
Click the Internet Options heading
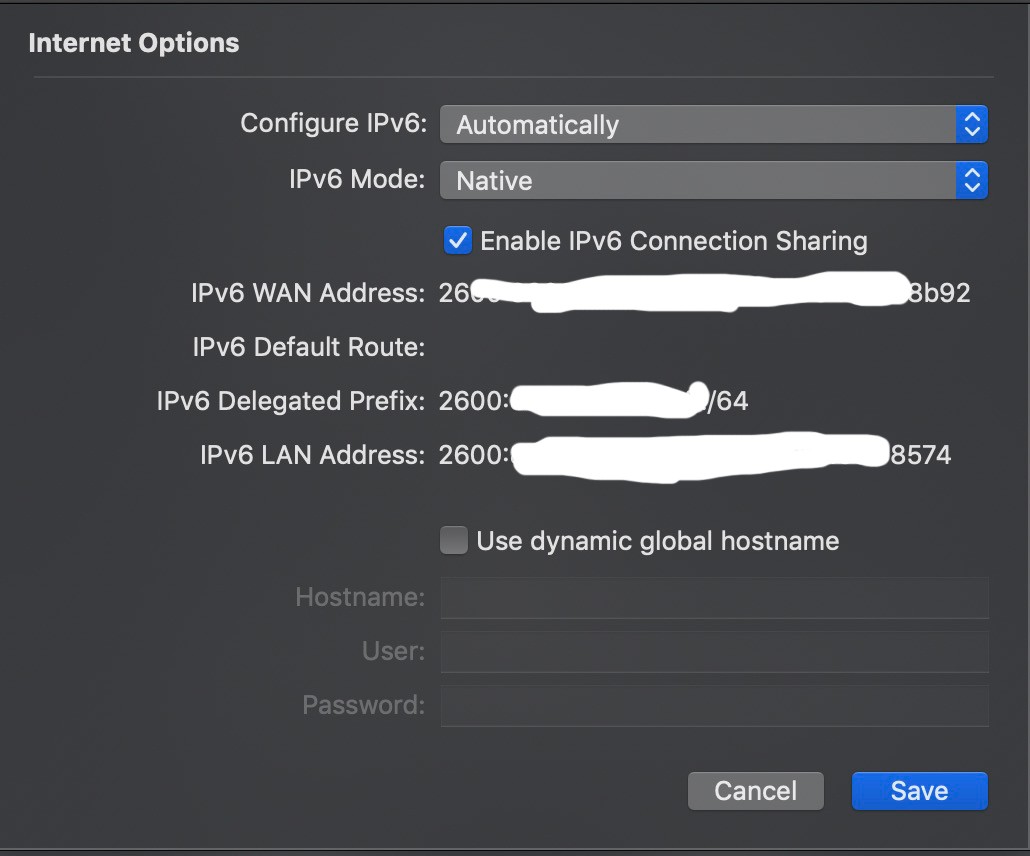134,43
